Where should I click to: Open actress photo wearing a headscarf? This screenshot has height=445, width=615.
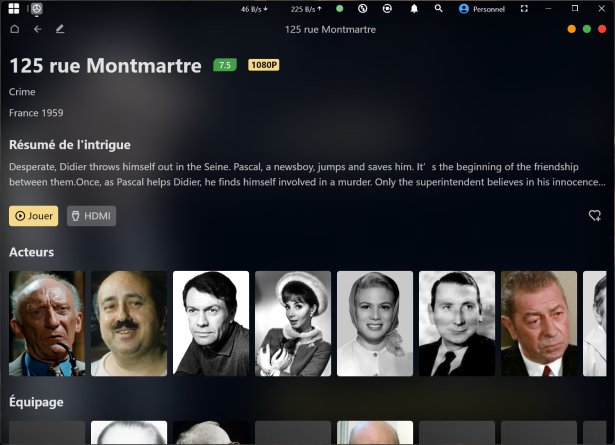[x=375, y=323]
